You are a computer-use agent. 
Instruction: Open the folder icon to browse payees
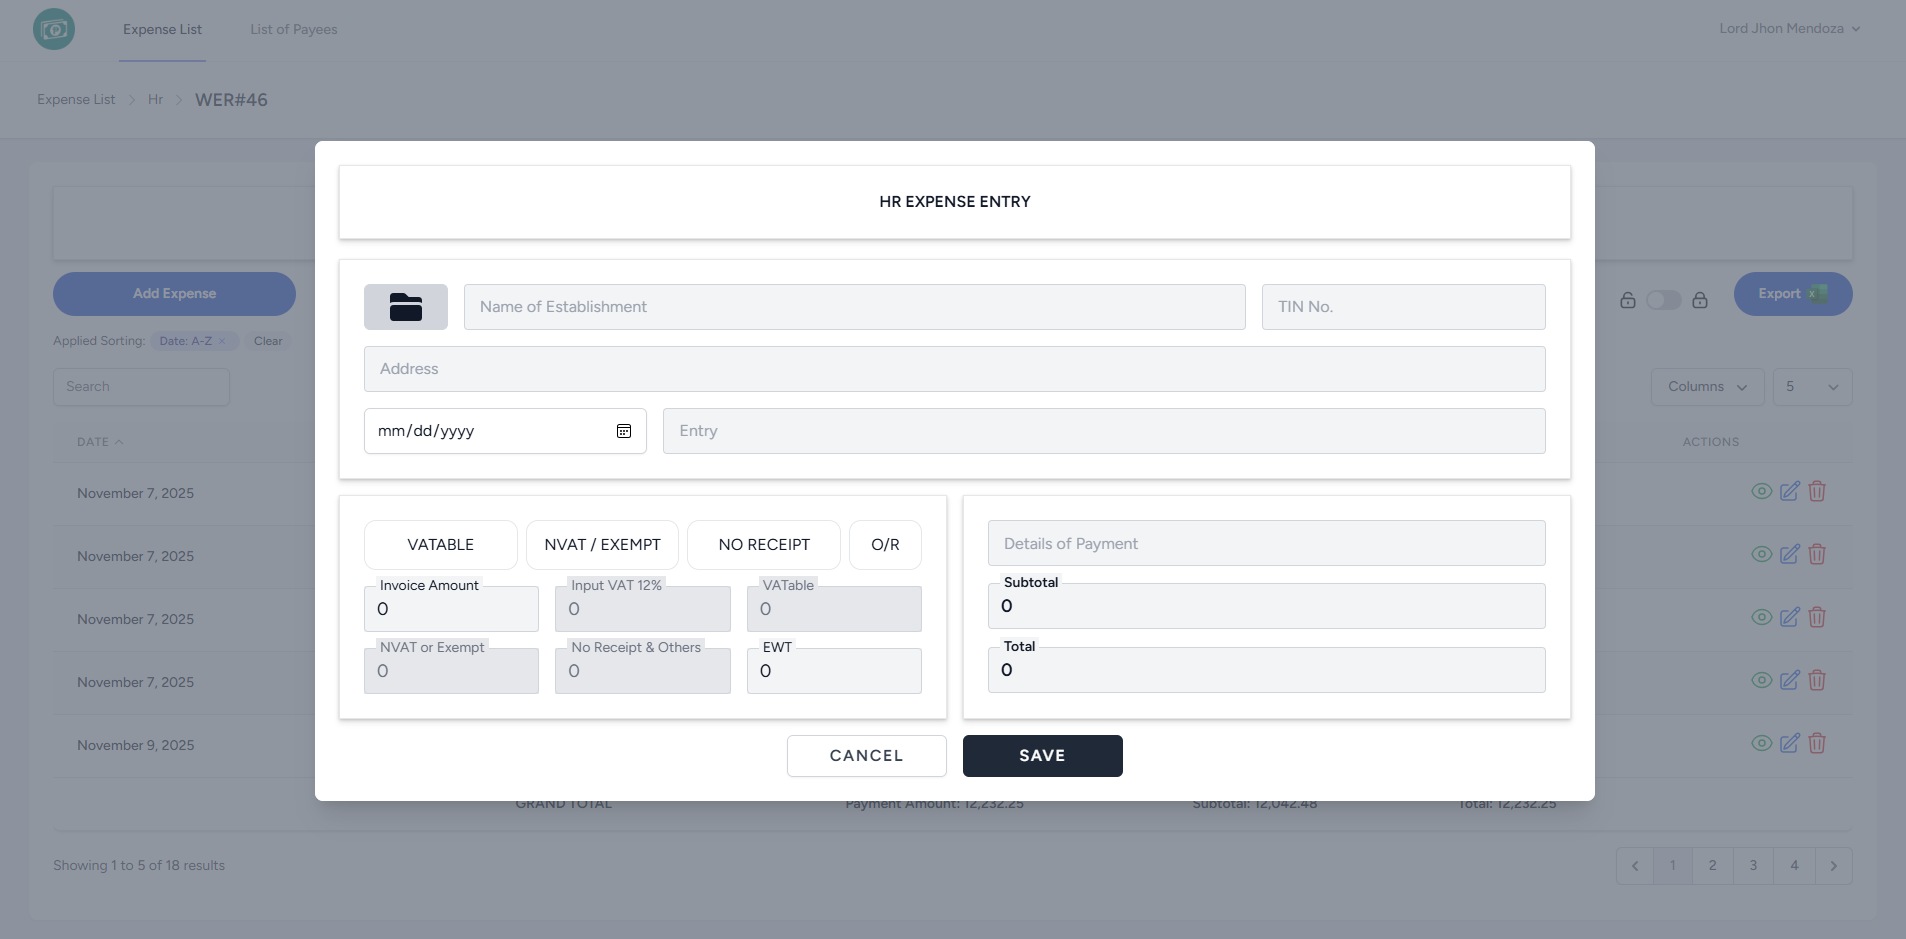coord(406,307)
